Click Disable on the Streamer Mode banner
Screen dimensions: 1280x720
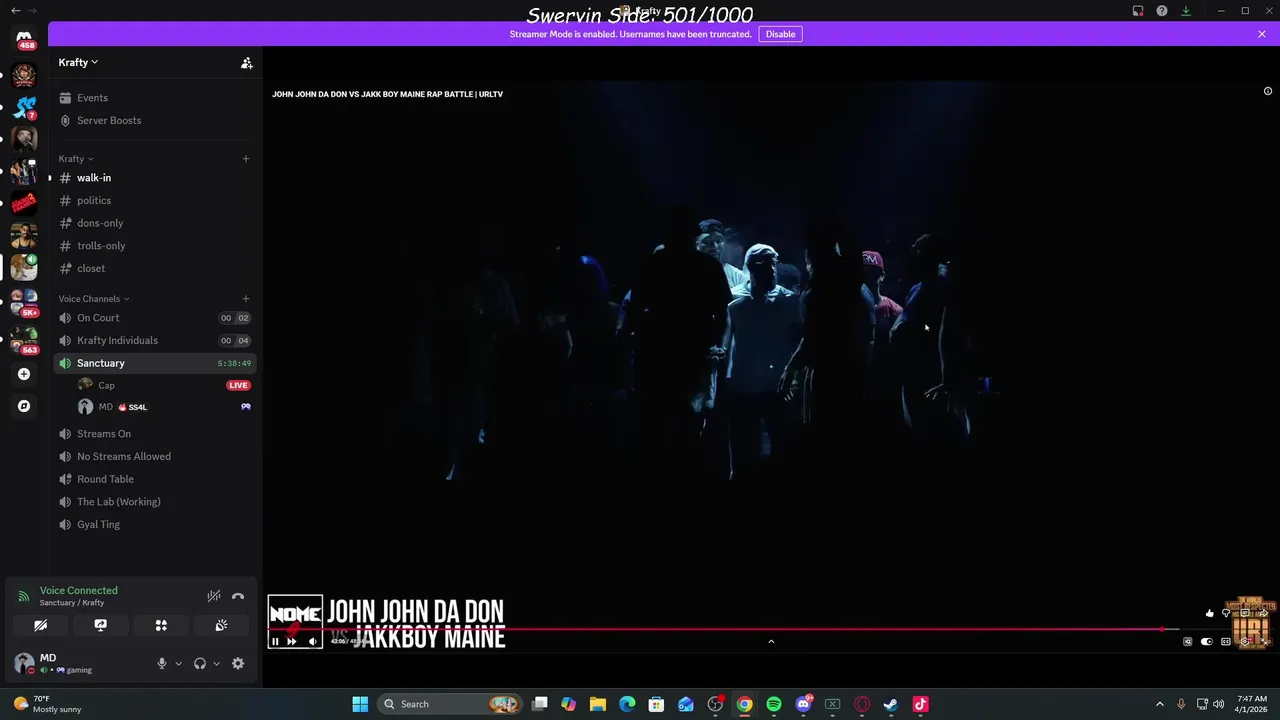[x=780, y=34]
